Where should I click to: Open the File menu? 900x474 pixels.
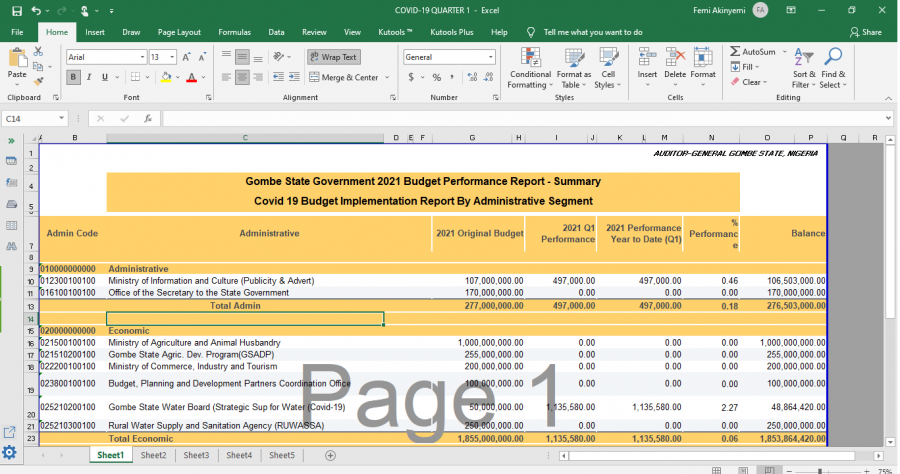(17, 32)
